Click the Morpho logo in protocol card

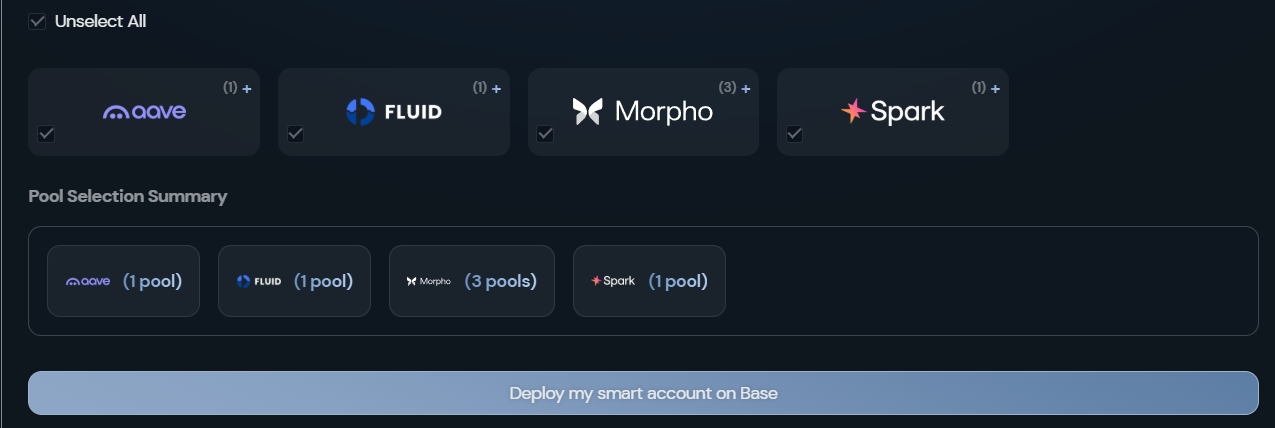pyautogui.click(x=643, y=111)
